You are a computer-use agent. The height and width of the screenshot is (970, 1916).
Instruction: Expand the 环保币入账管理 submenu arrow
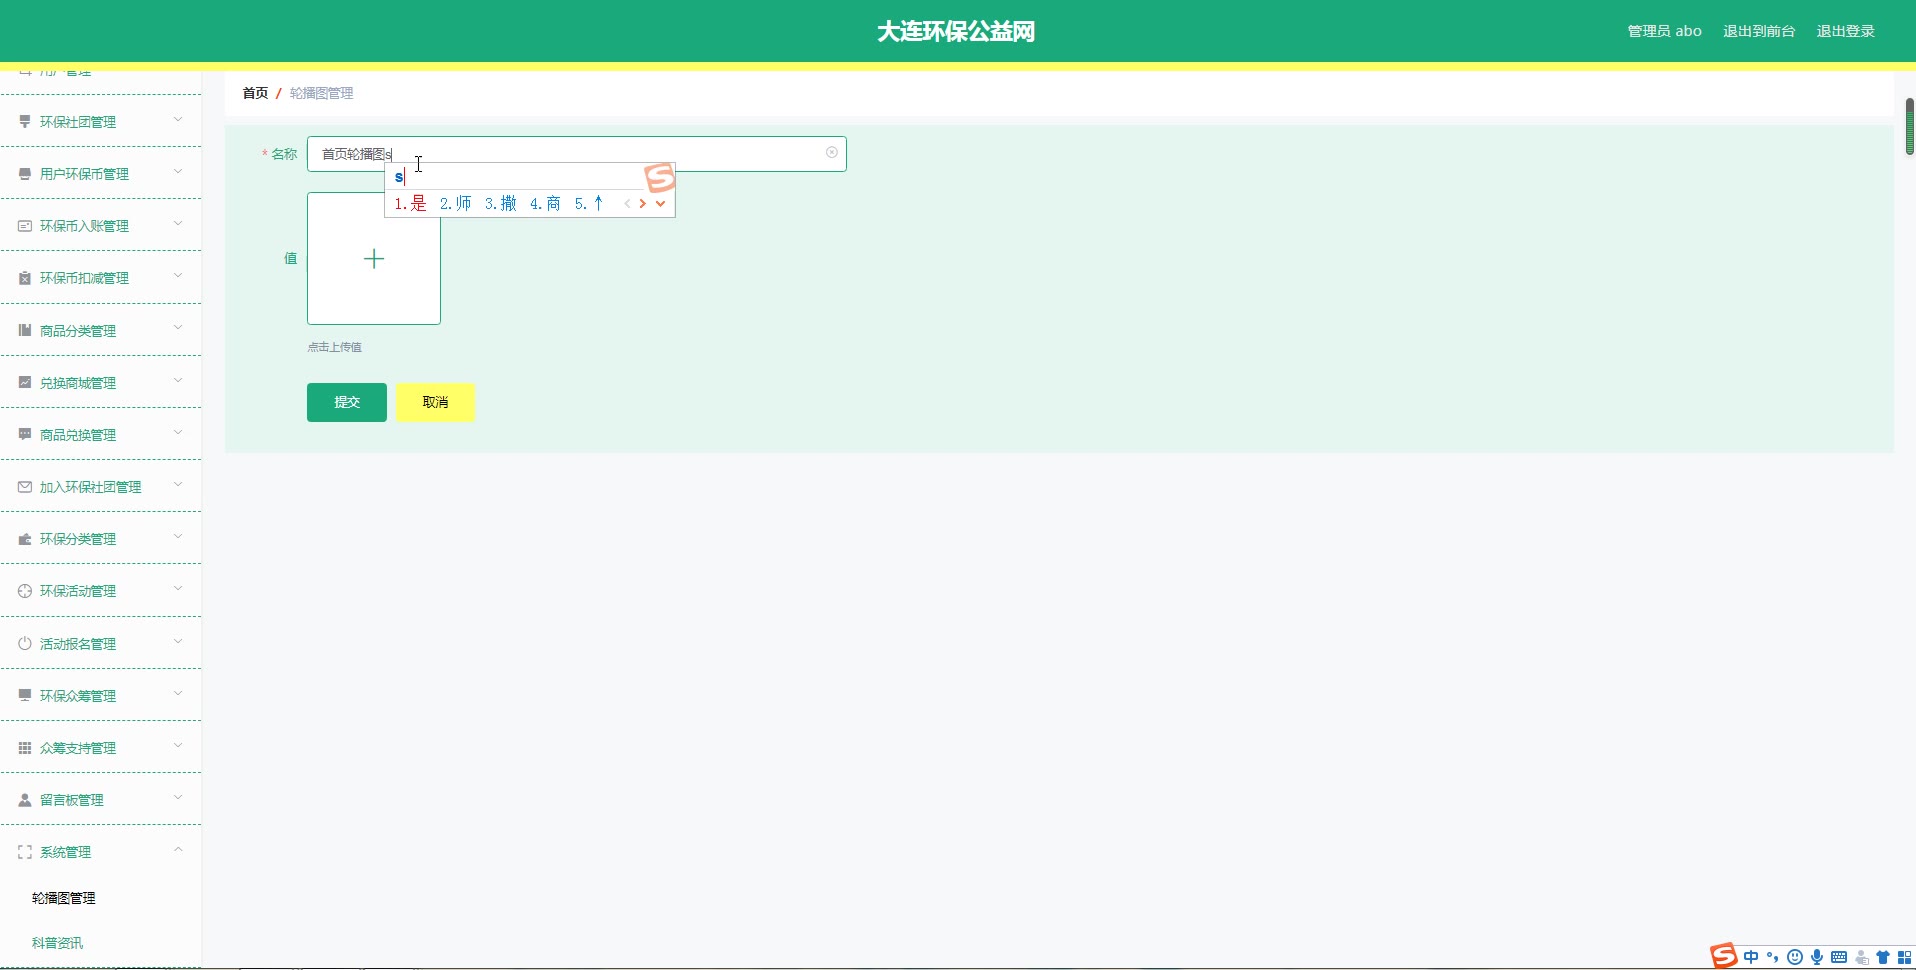178,224
